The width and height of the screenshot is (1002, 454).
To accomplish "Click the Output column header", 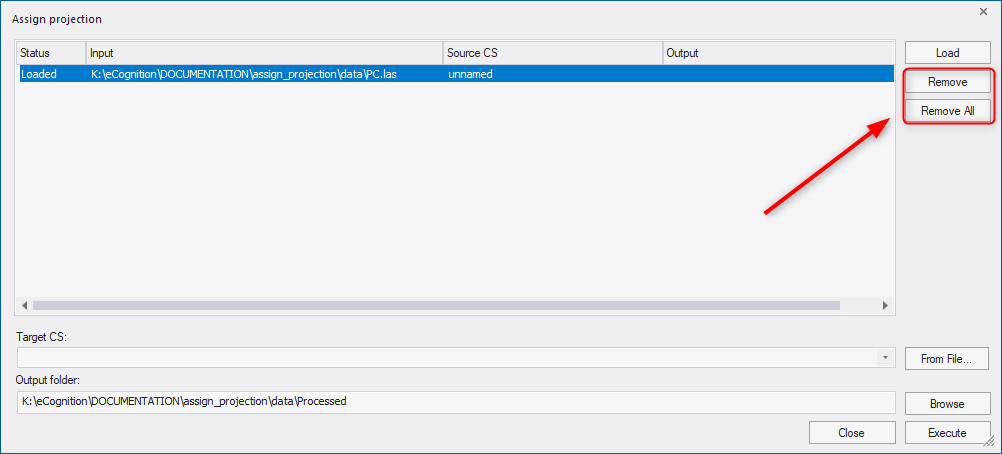I will coord(776,53).
